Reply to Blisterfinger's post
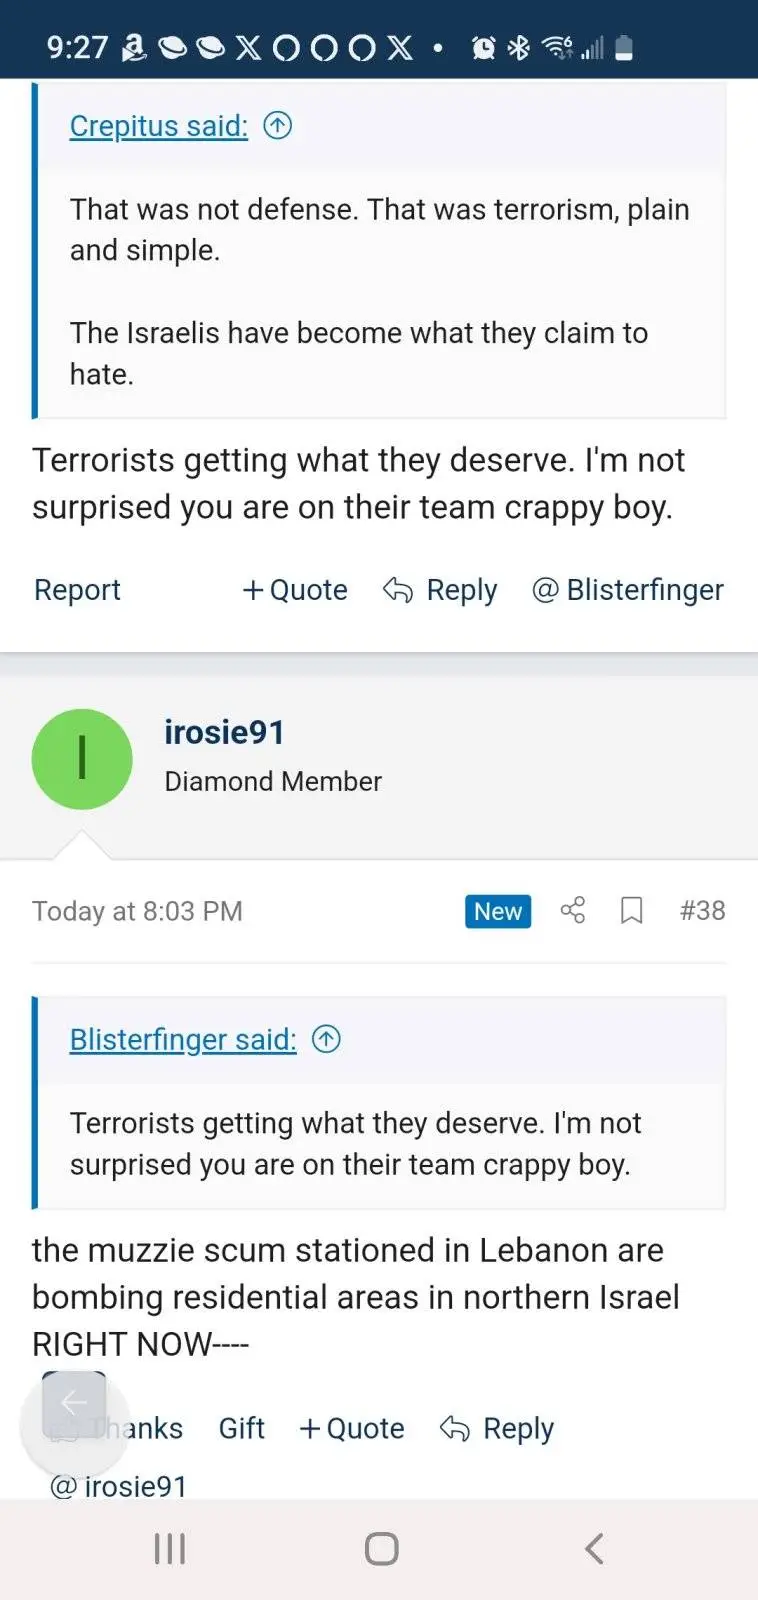Viewport: 758px width, 1600px height. tap(441, 590)
